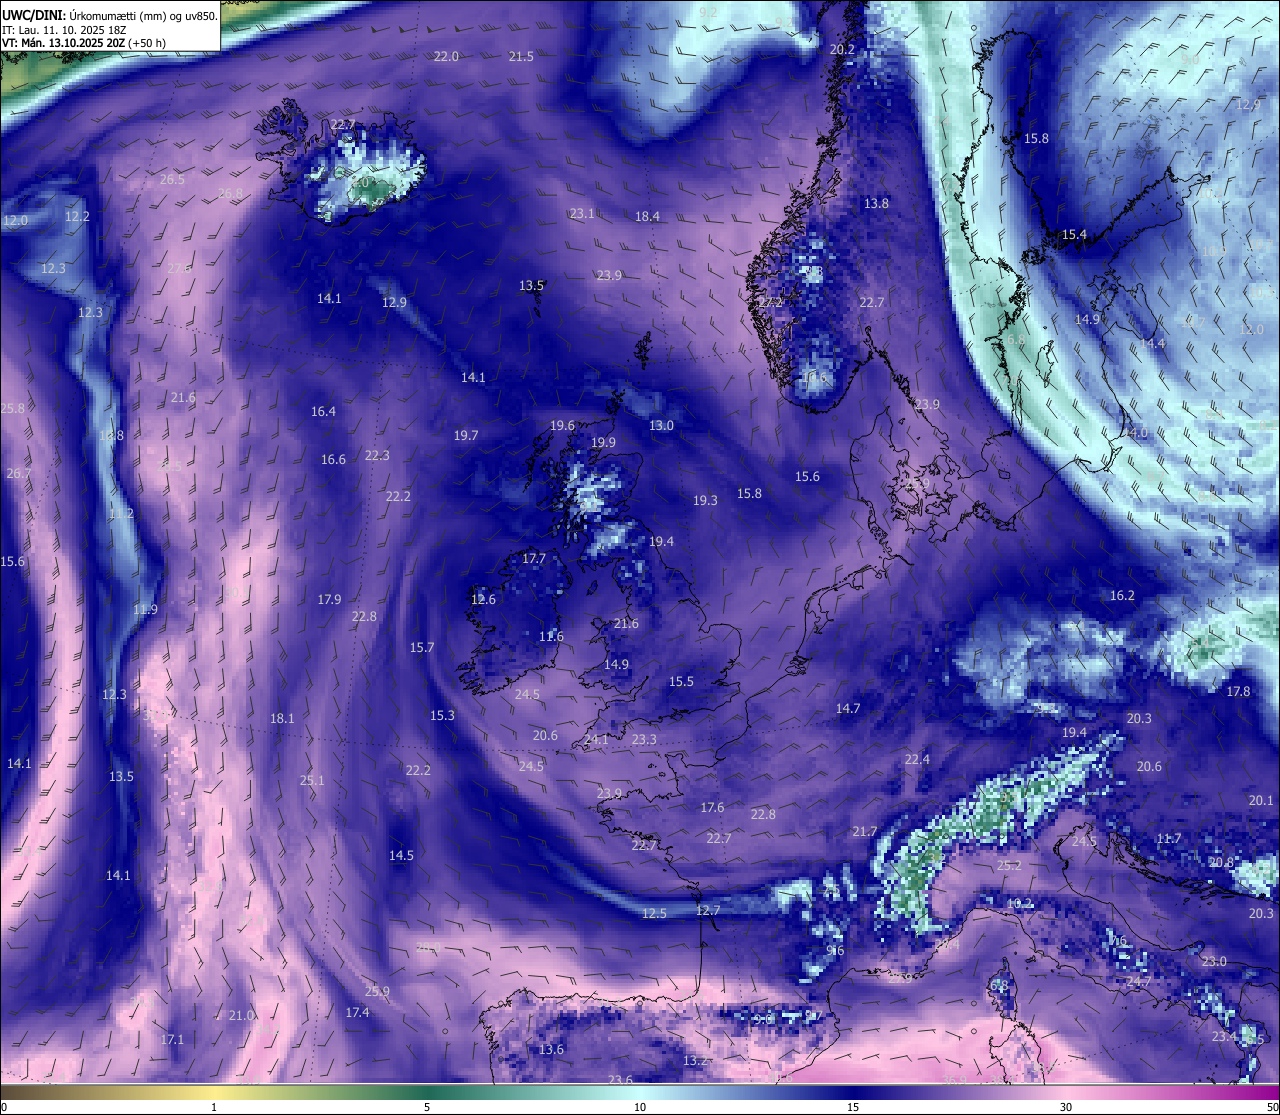Screen dimensions: 1280x1115
Task: Click the map value 19.6
Action: point(562,426)
